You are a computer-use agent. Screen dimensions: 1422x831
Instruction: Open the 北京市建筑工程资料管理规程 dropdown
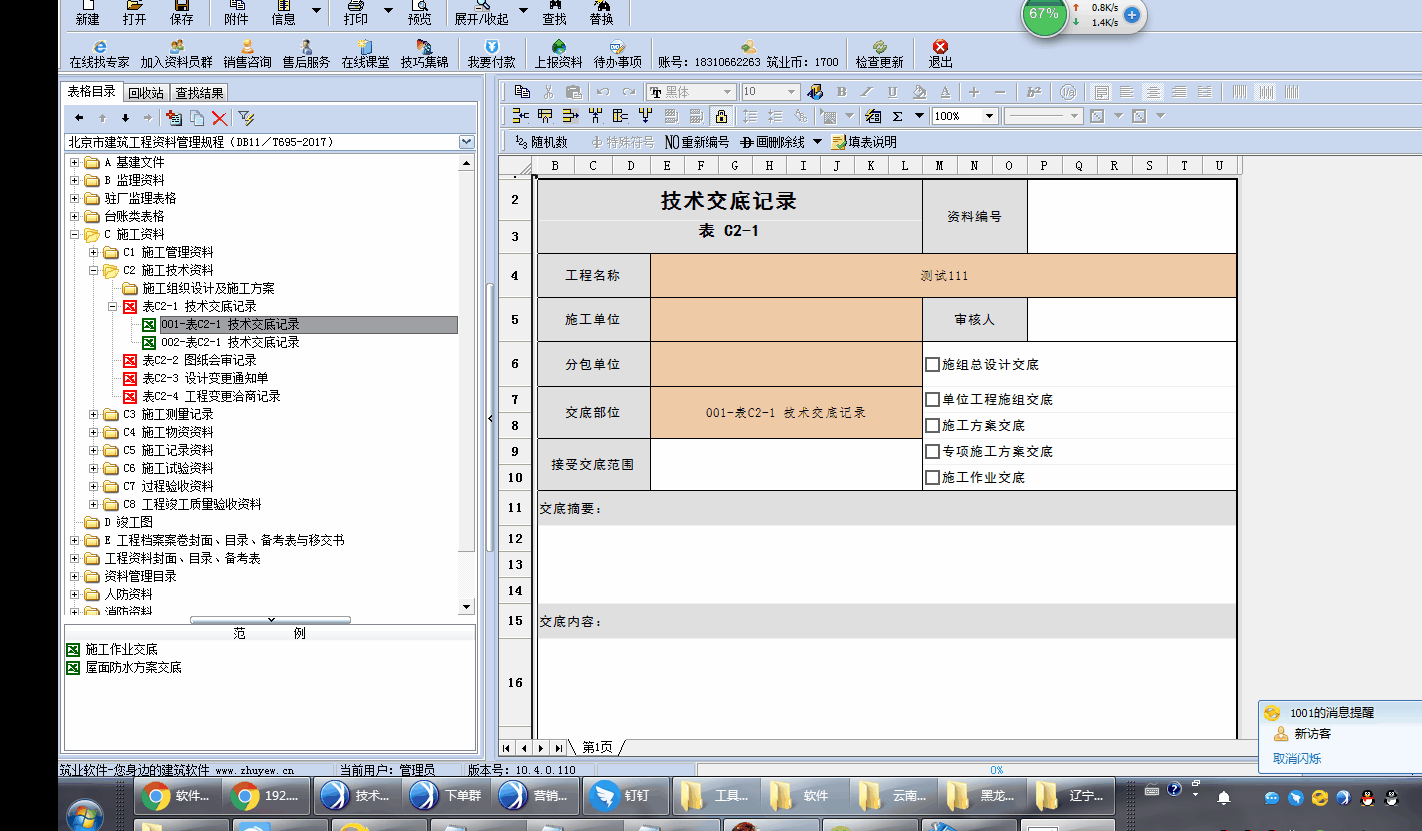point(466,143)
